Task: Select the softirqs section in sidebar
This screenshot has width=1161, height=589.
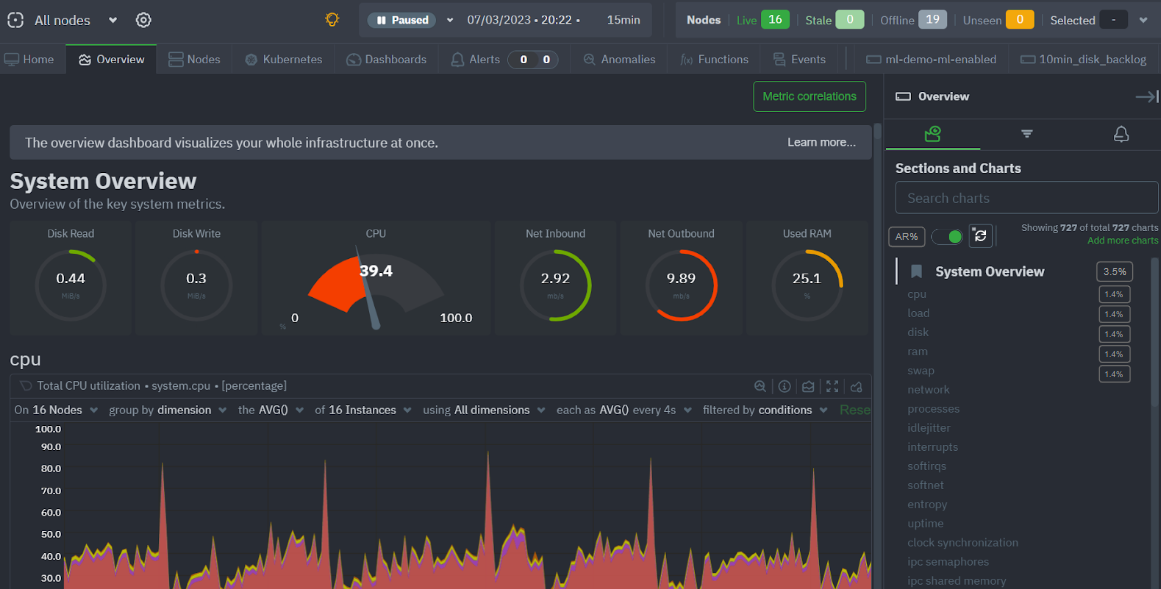Action: click(927, 466)
